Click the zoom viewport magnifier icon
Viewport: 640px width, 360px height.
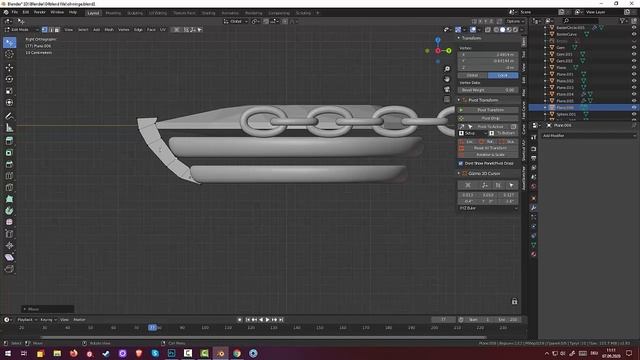click(447, 69)
